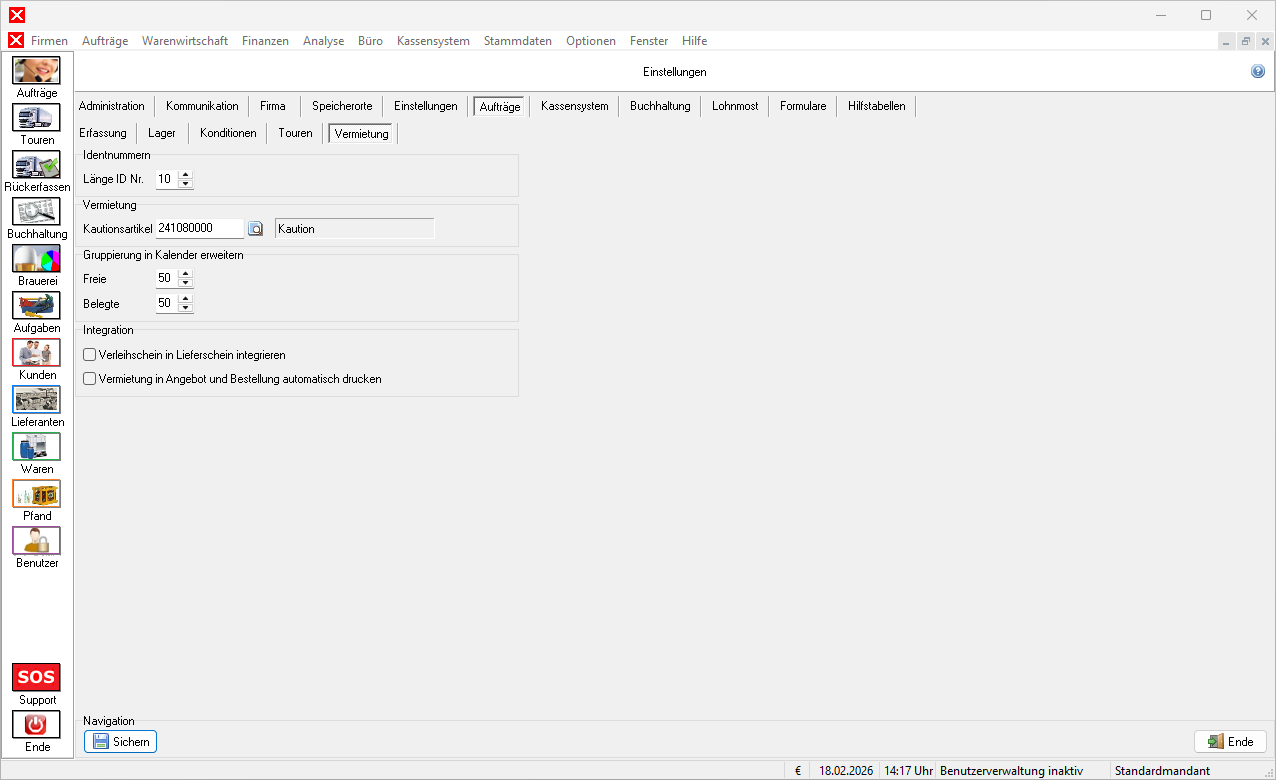Open the Kunden sidebar icon
The width and height of the screenshot is (1276, 780).
(x=36, y=353)
